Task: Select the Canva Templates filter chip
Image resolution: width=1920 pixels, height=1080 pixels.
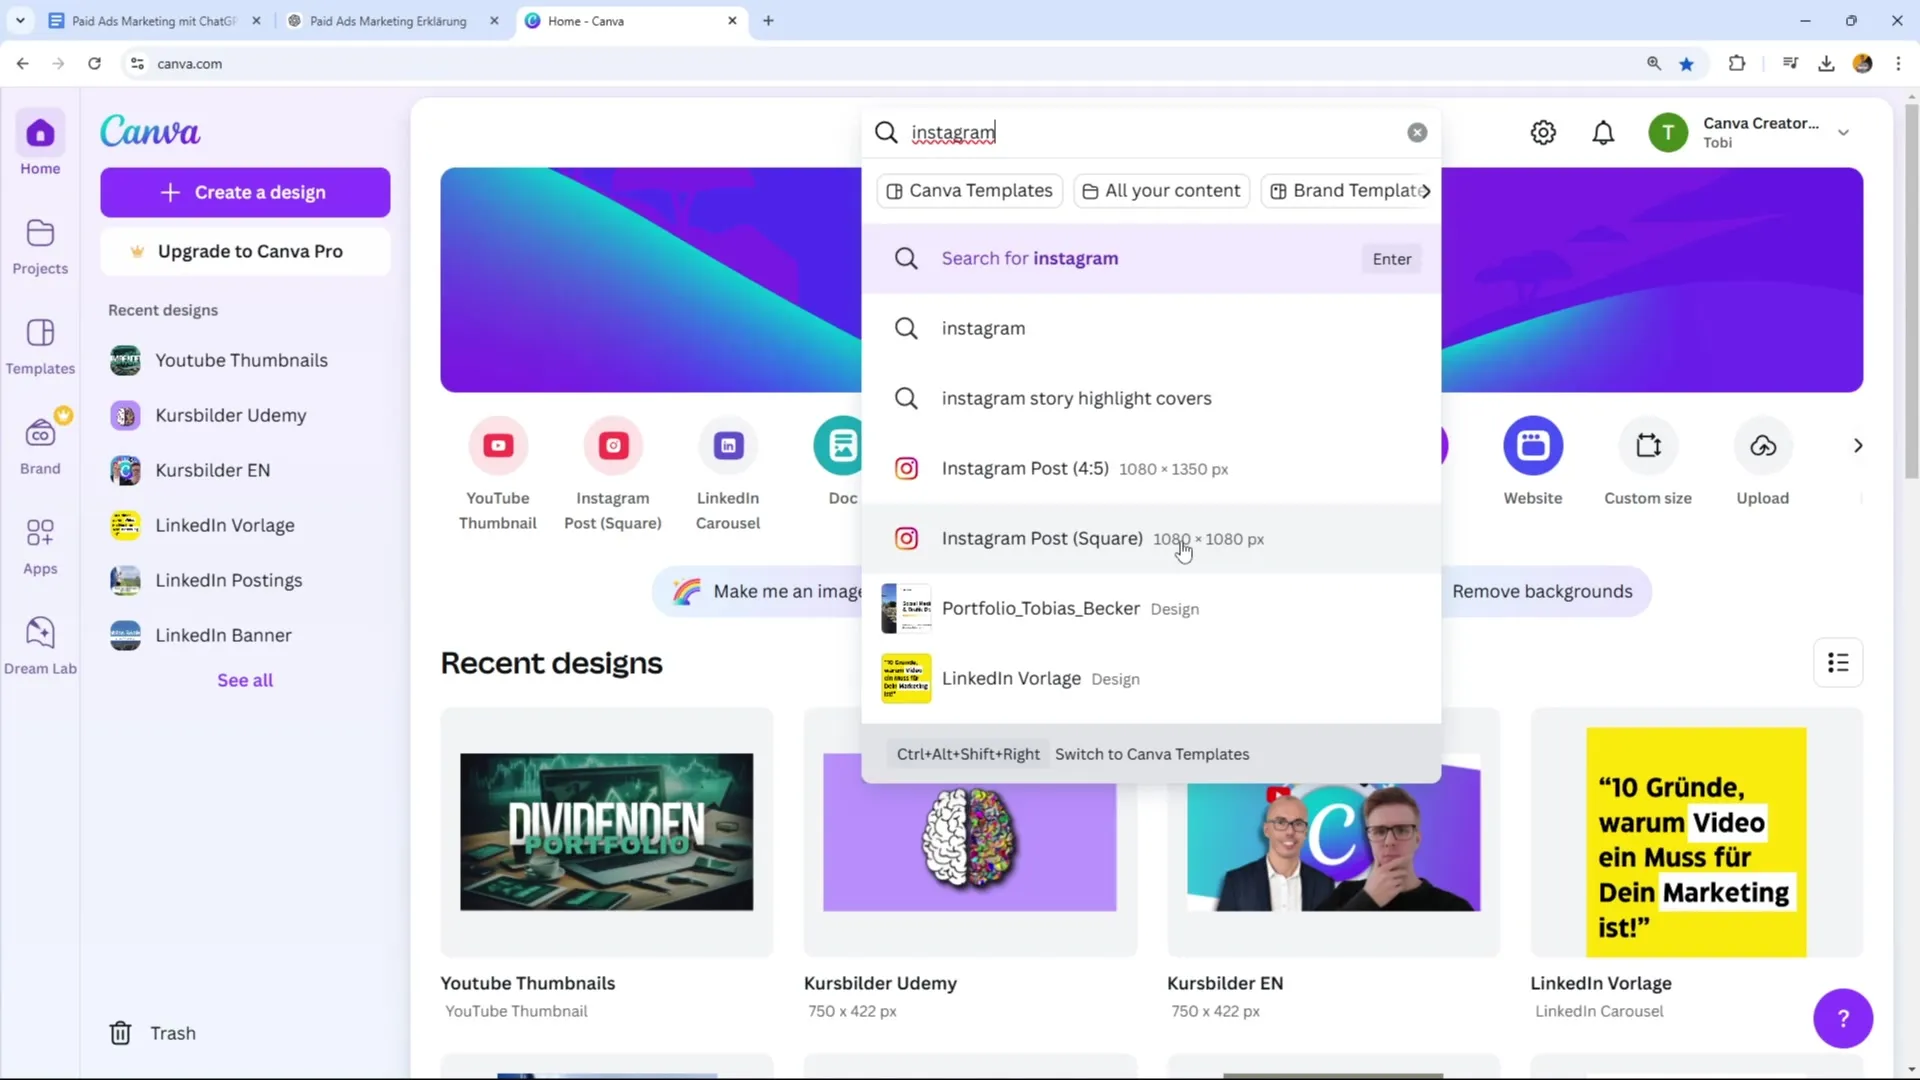Action: (970, 191)
